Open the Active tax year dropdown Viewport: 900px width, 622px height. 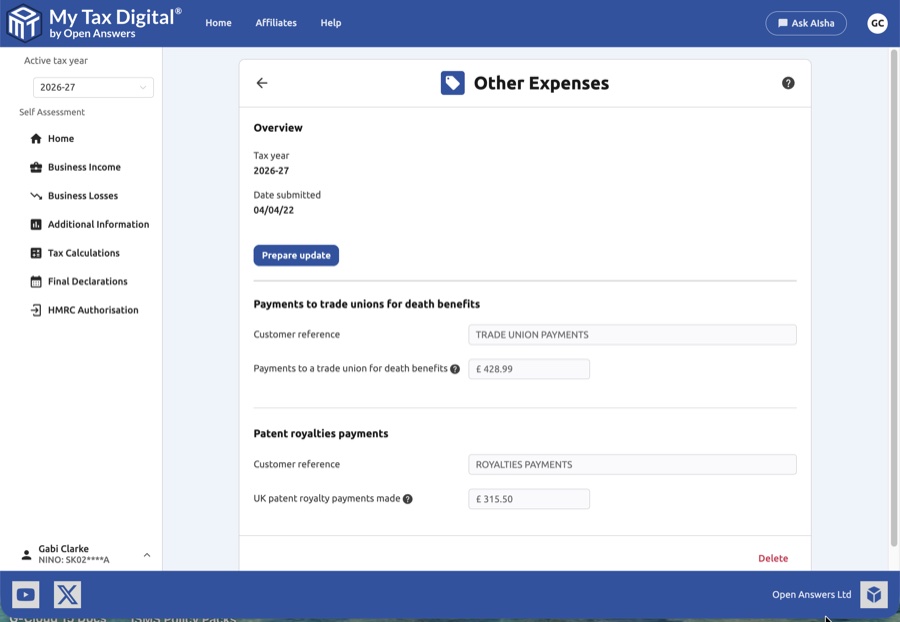coord(93,87)
